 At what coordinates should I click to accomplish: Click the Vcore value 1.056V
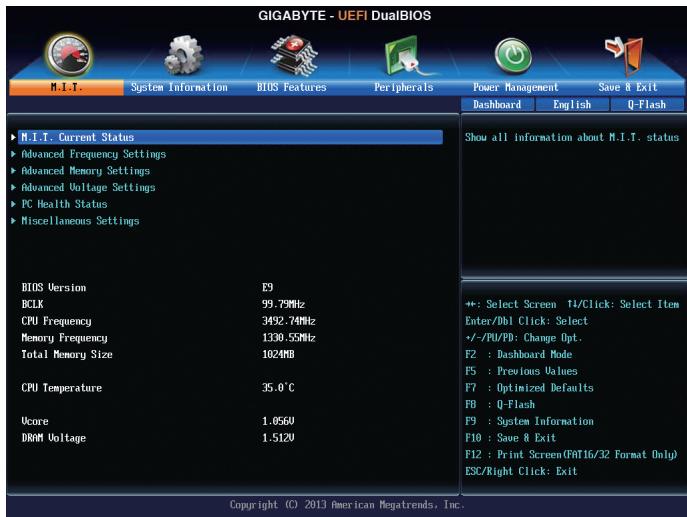point(278,421)
